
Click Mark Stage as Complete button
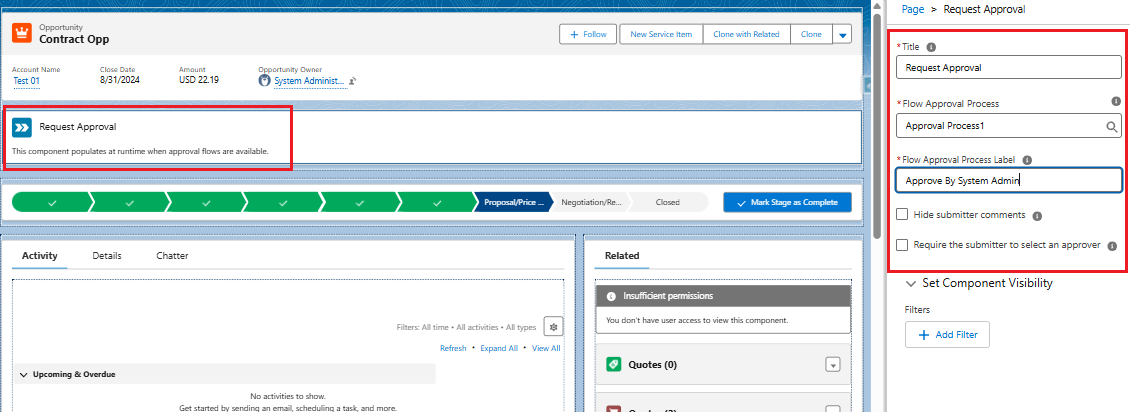click(x=787, y=202)
